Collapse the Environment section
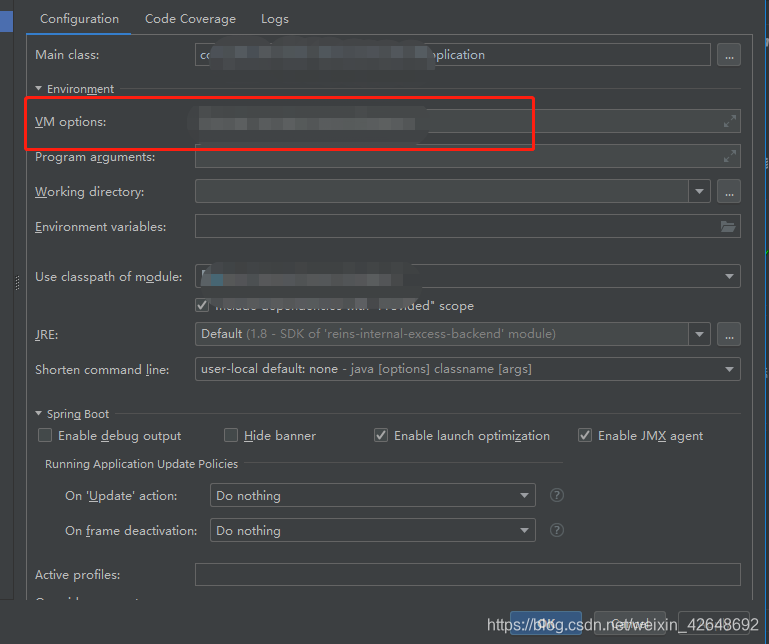This screenshot has width=769, height=644. pos(39,88)
